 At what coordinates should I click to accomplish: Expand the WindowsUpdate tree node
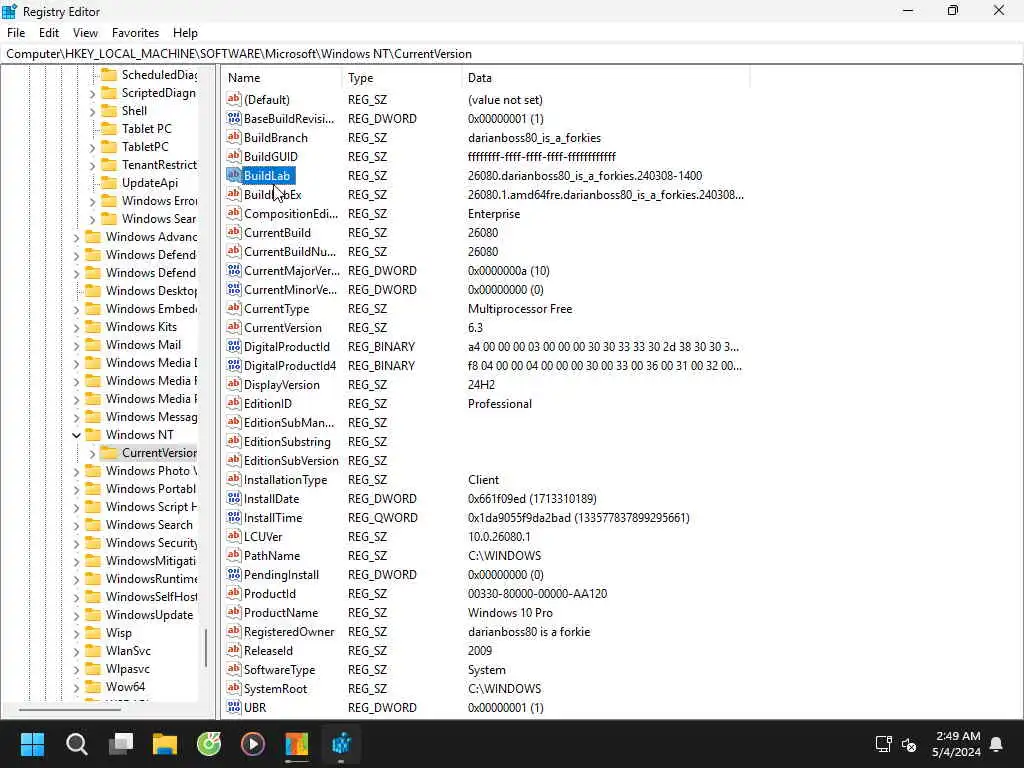point(76,615)
